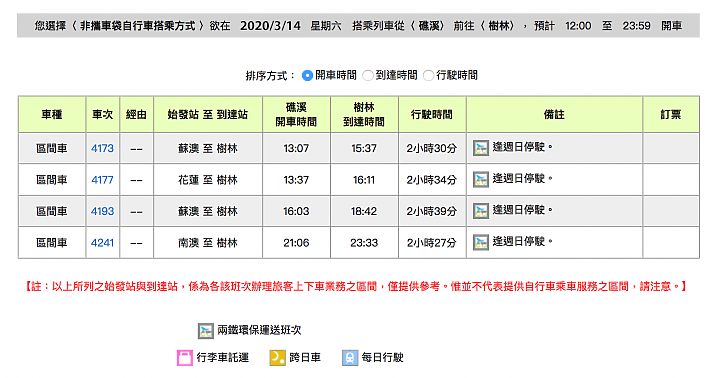The height and width of the screenshot is (378, 720).
Task: Open train number 4241 link
Action: [x=102, y=243]
